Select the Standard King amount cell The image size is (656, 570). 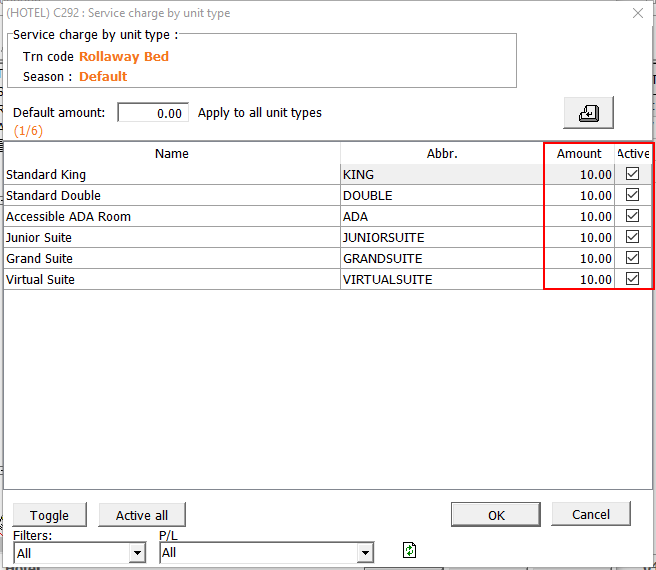[579, 174]
